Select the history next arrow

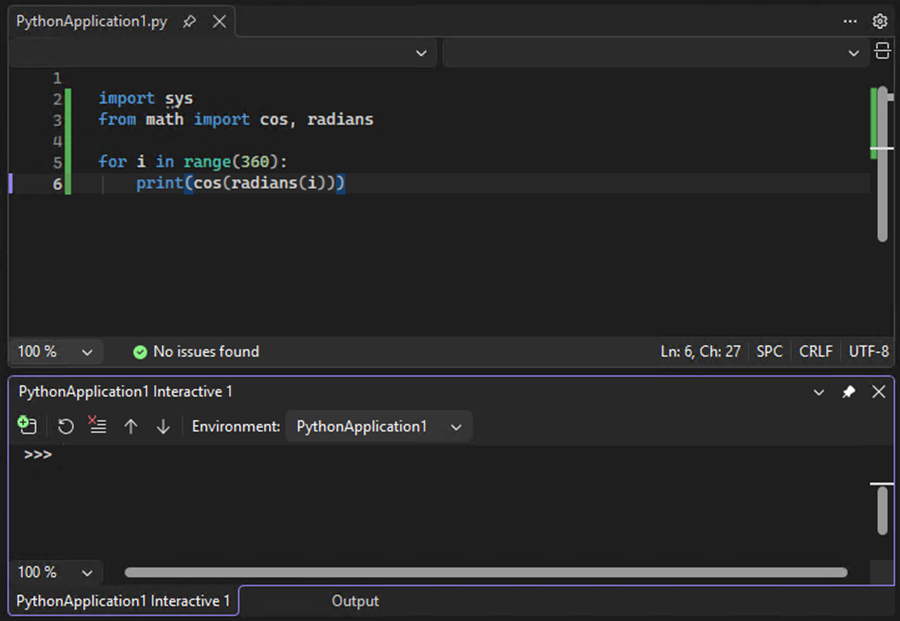pyautogui.click(x=163, y=426)
